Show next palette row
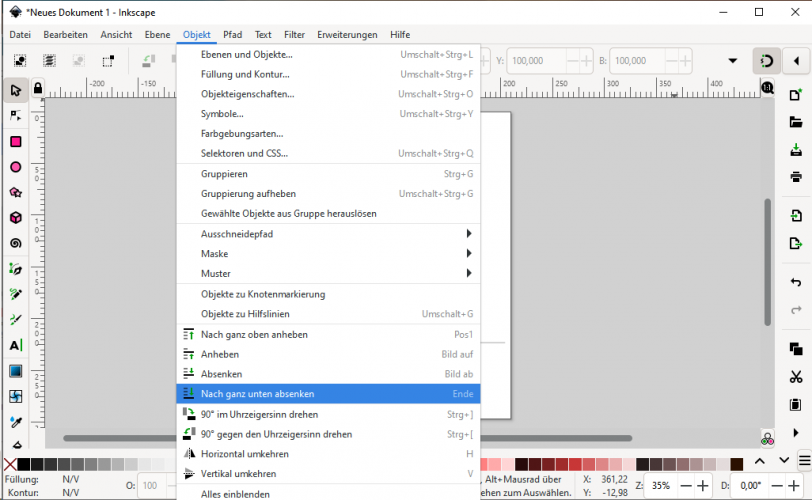The width and height of the screenshot is (812, 500). click(784, 460)
